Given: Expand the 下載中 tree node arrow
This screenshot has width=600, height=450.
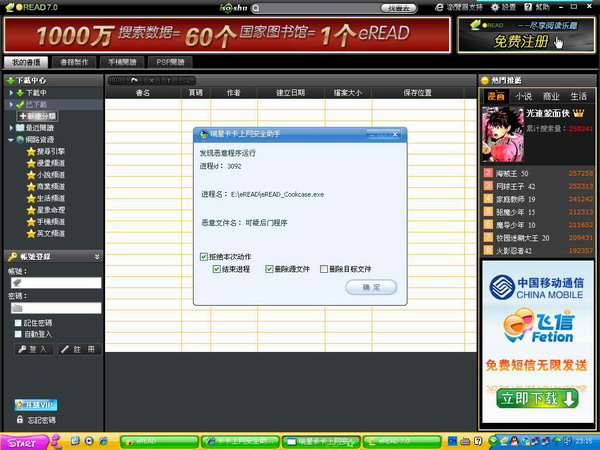Looking at the screenshot, I should click(x=11, y=93).
